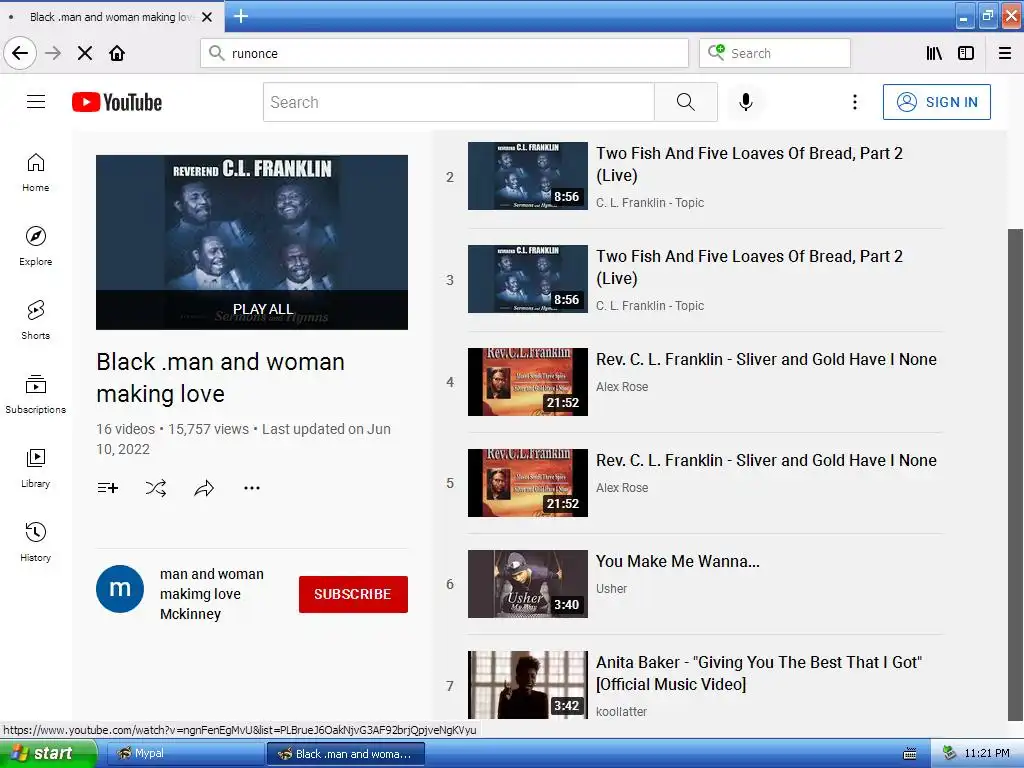Open video 2 thumbnail Two Fish

[x=528, y=176]
